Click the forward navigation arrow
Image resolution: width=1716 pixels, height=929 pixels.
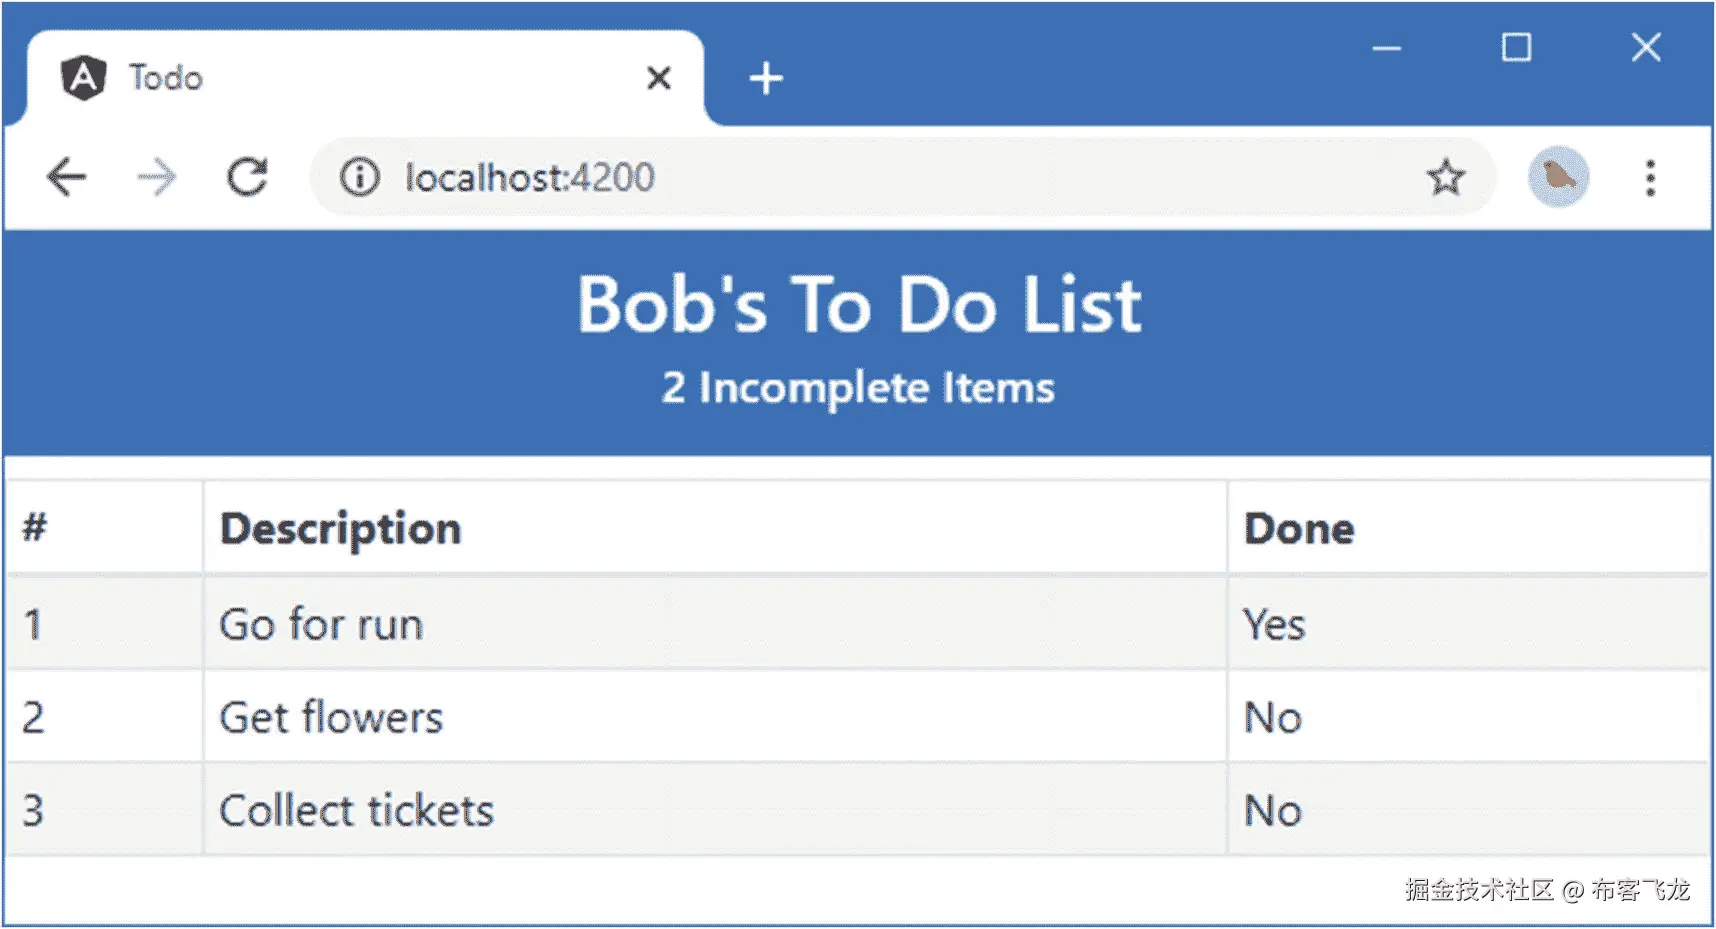pyautogui.click(x=156, y=178)
